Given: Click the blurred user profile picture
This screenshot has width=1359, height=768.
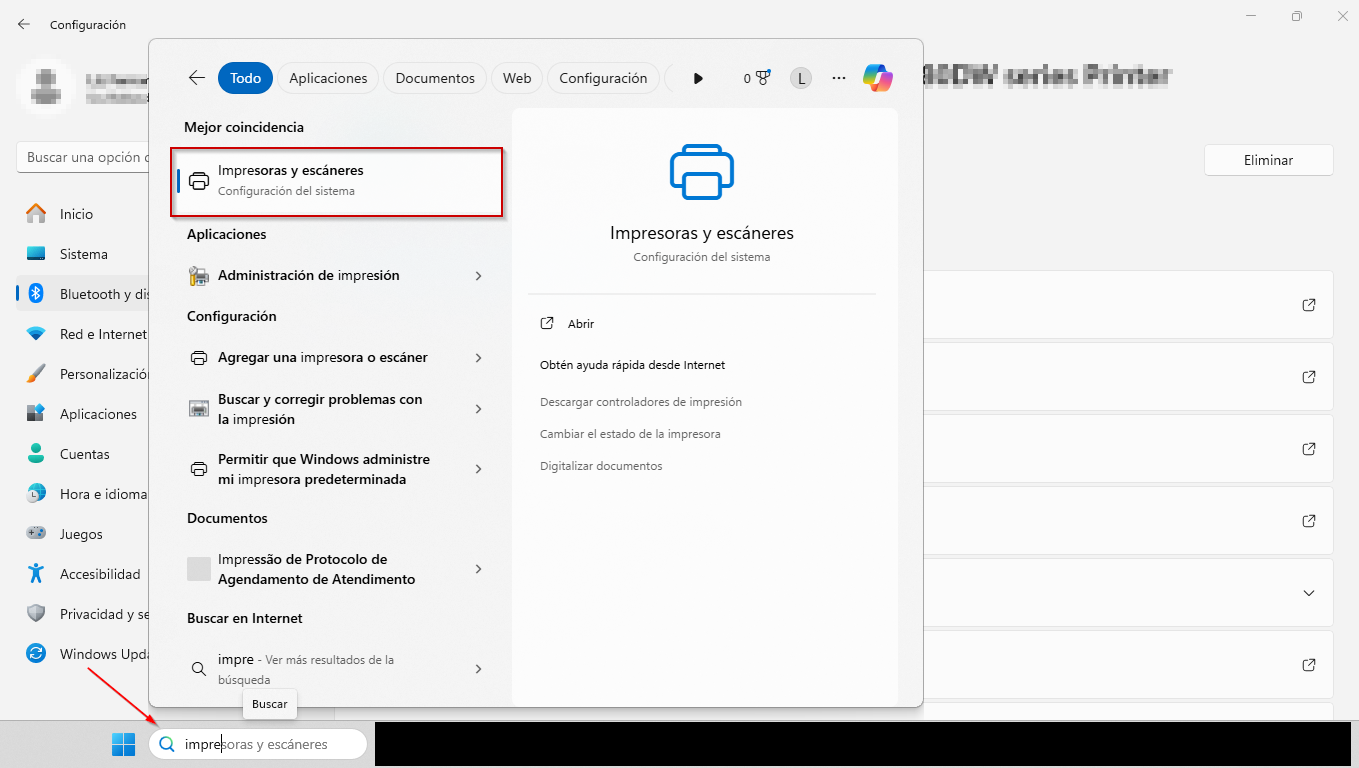Looking at the screenshot, I should (45, 86).
